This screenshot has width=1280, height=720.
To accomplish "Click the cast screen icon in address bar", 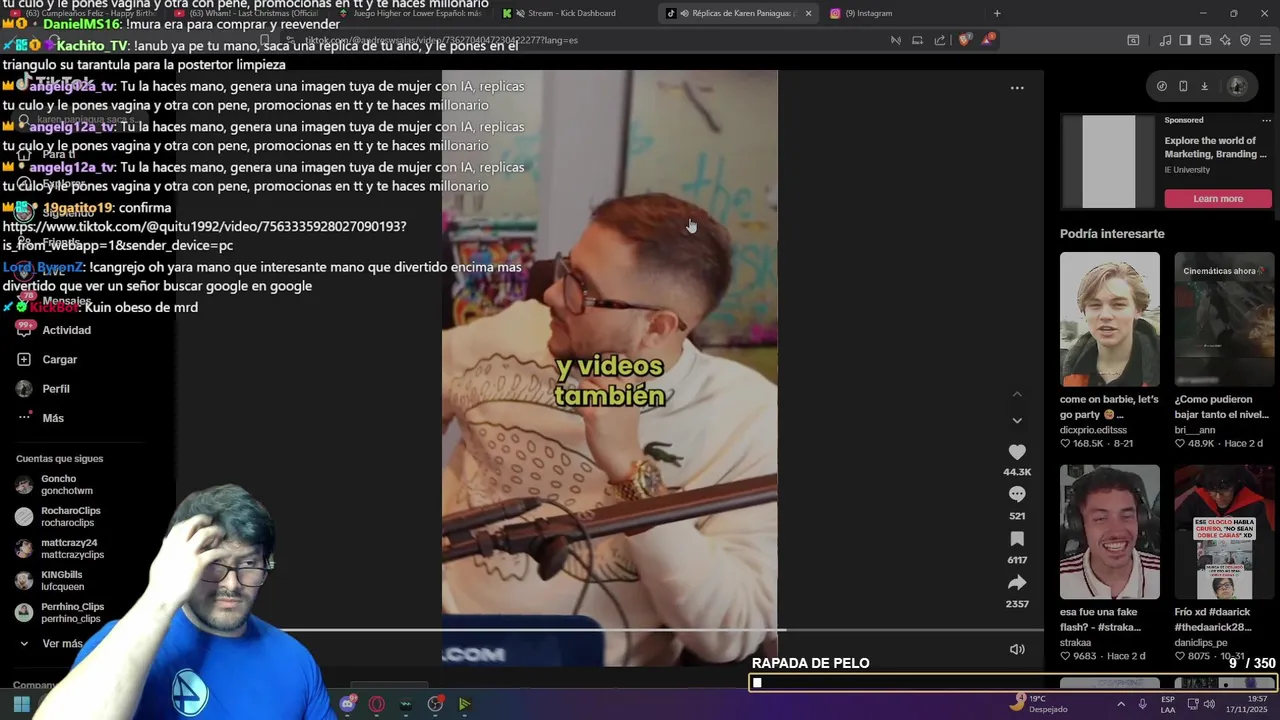I will coord(917,40).
